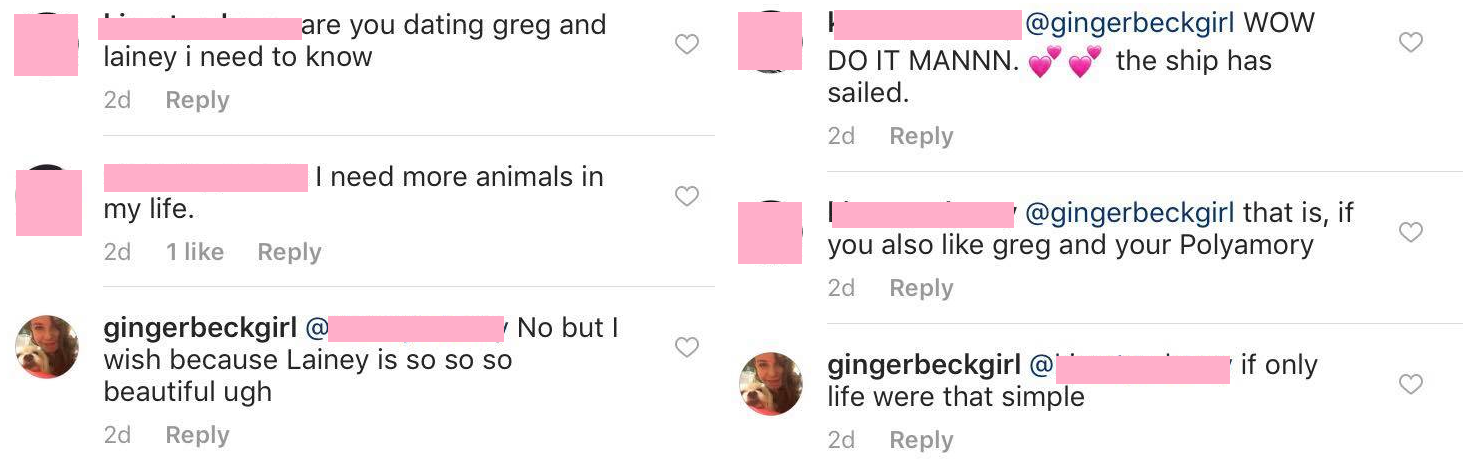This screenshot has width=1463, height=469.
Task: Tap @gingerbeckgirl mention in "that is, if" comment
Action: coord(1130,213)
